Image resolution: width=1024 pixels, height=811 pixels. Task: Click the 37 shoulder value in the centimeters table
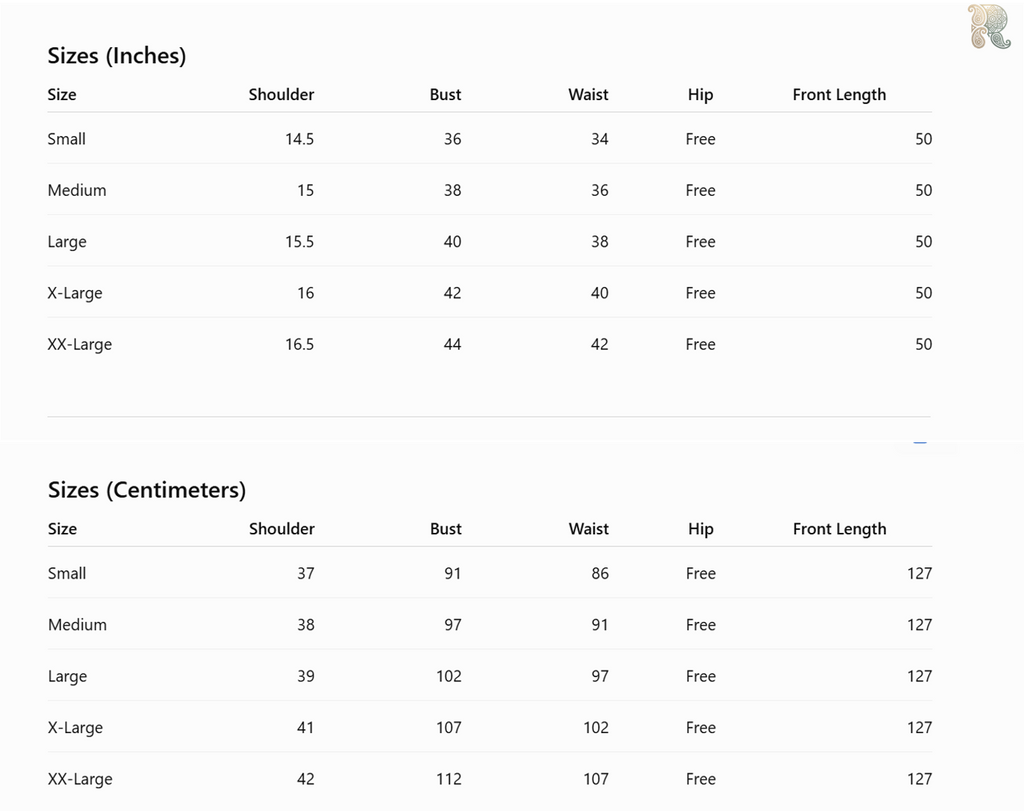point(306,573)
